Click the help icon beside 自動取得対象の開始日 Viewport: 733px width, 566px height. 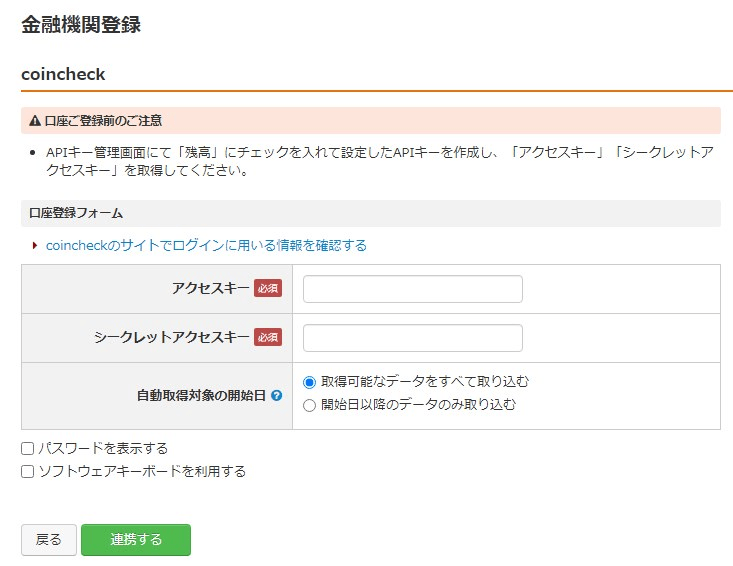point(276,395)
